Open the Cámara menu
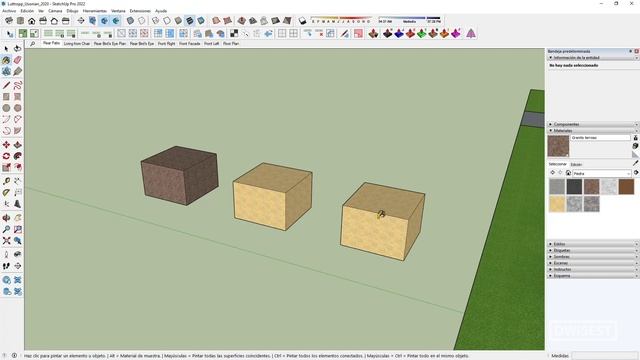 pos(55,11)
